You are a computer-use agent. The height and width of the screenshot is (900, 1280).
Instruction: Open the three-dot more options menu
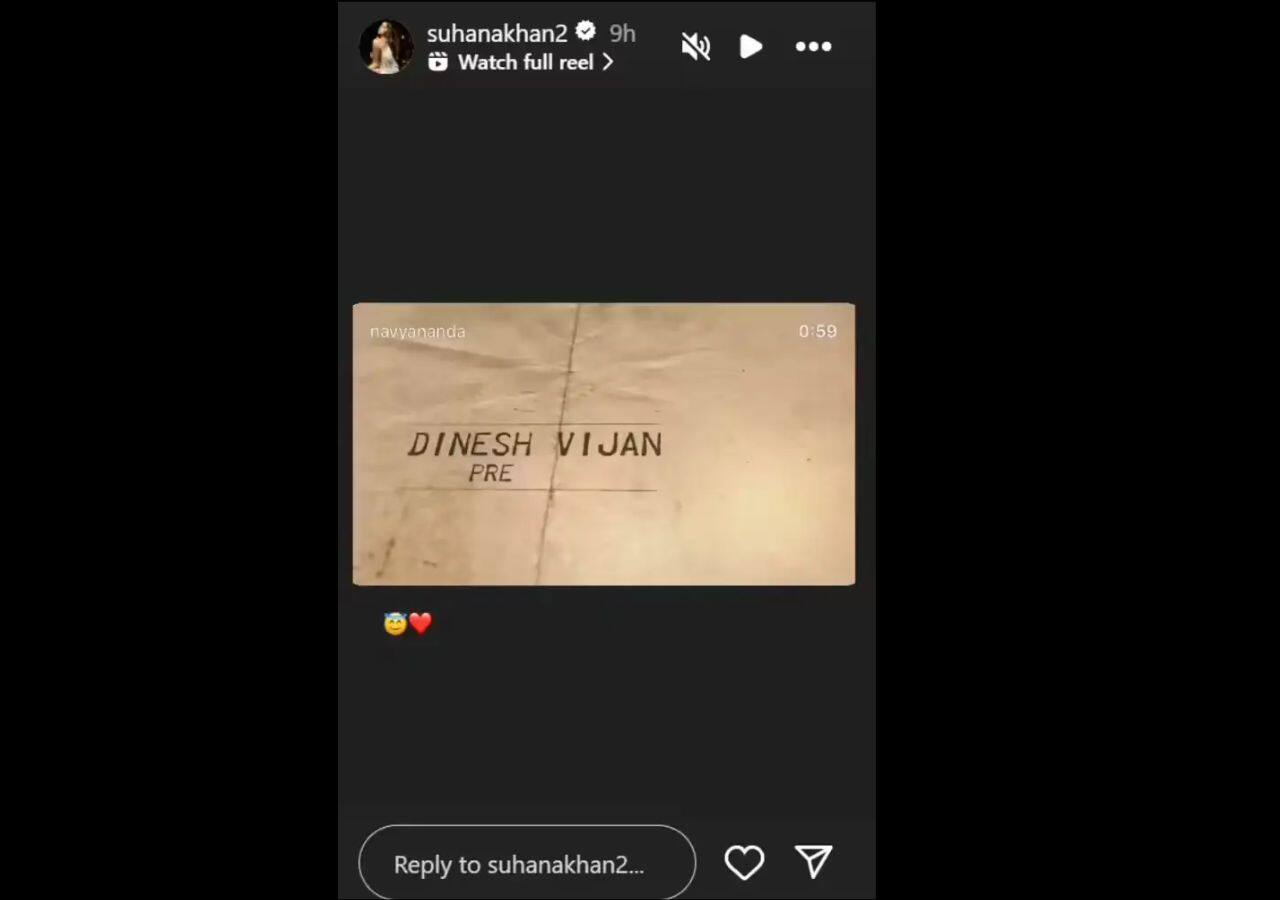(813, 46)
